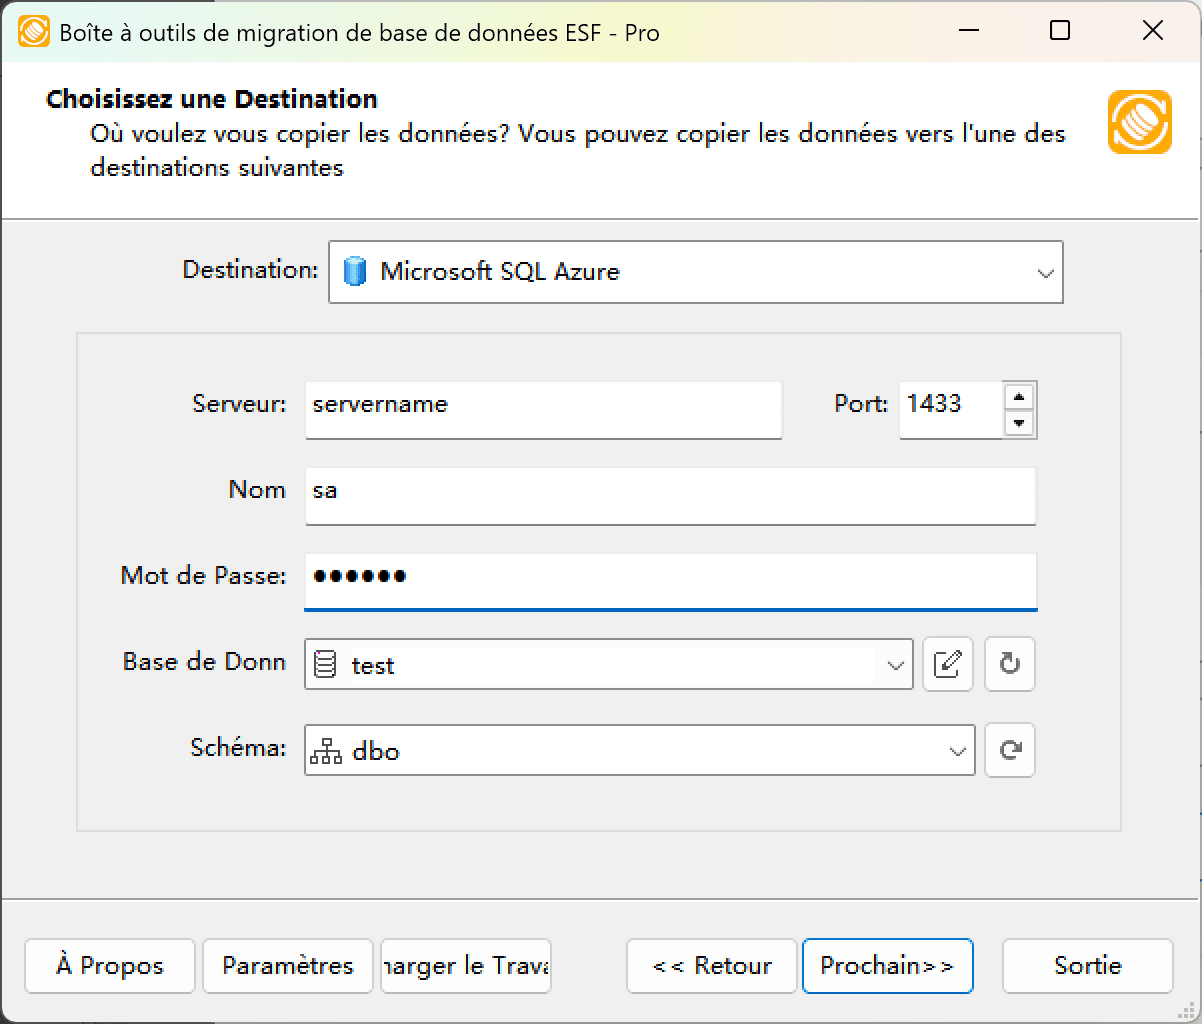Click the refresh icon beside database list
The image size is (1202, 1024).
point(1009,664)
